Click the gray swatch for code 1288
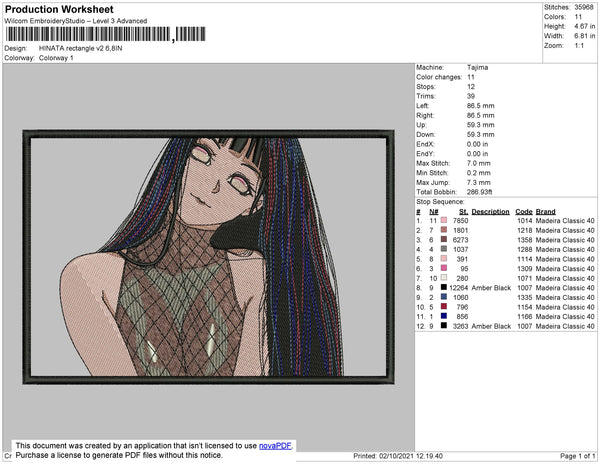The height and width of the screenshot is (464, 600). pos(444,249)
